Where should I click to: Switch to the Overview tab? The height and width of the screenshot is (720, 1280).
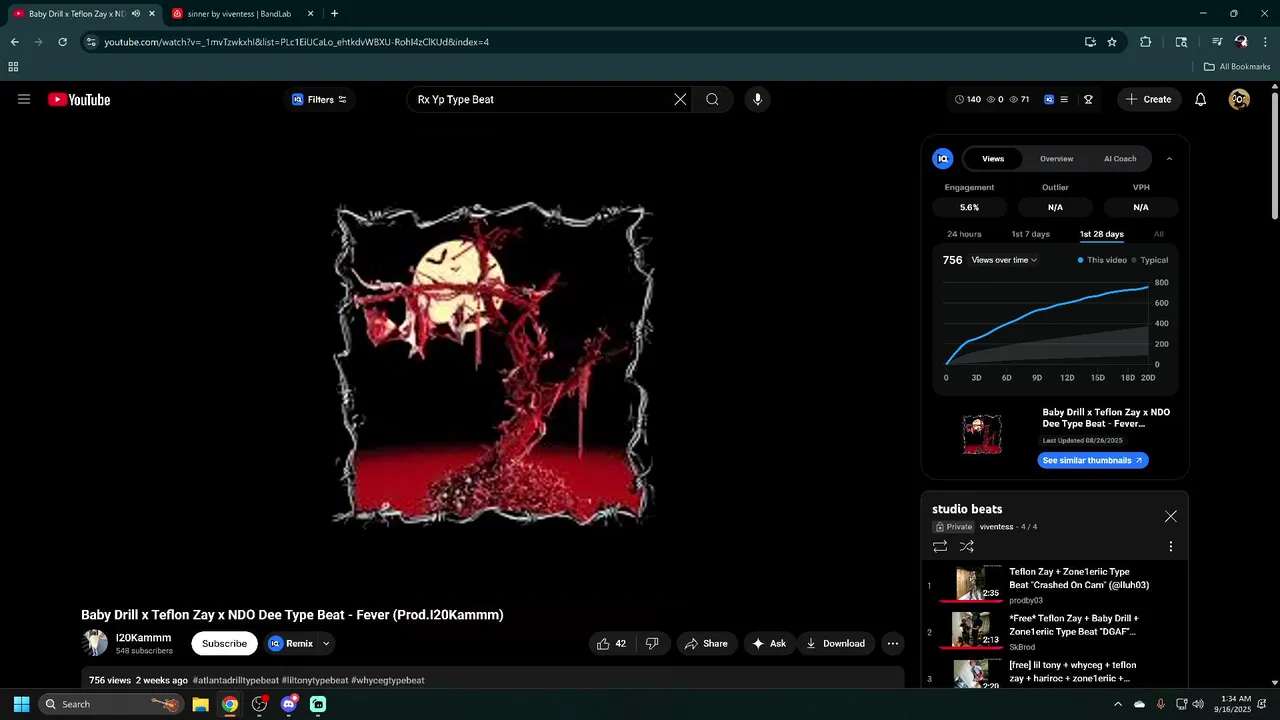1056,158
